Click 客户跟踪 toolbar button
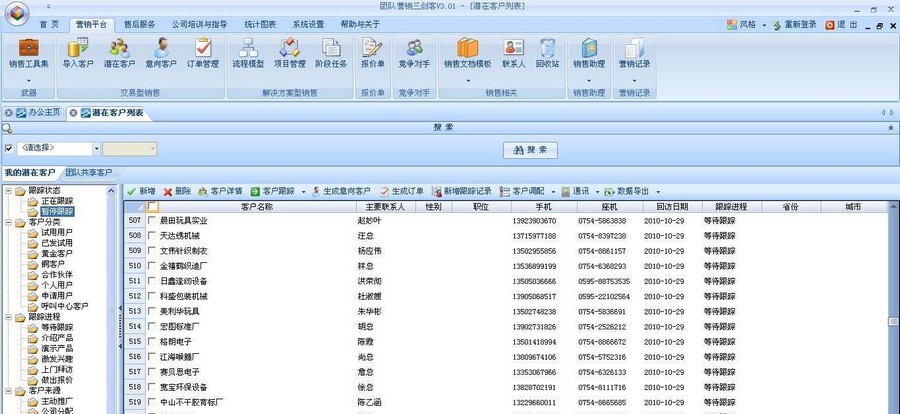 tap(273, 191)
